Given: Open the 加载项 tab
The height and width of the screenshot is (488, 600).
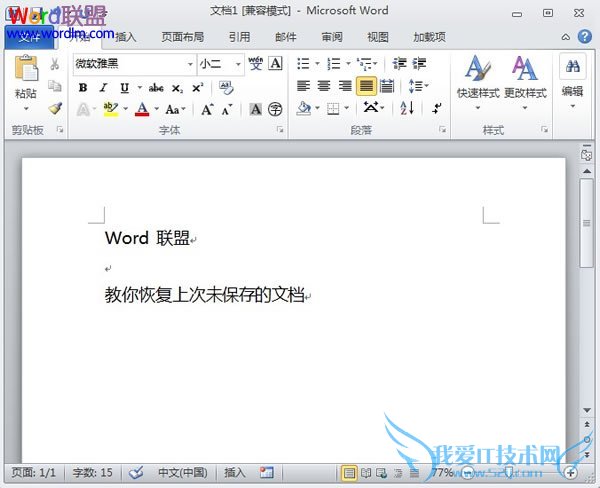Looking at the screenshot, I should pyautogui.click(x=429, y=37).
